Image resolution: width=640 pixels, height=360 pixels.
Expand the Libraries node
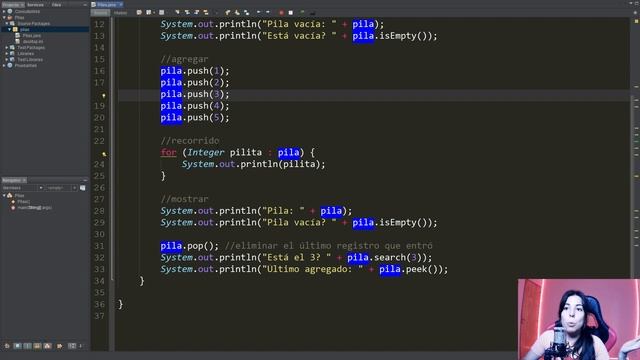tap(7, 53)
